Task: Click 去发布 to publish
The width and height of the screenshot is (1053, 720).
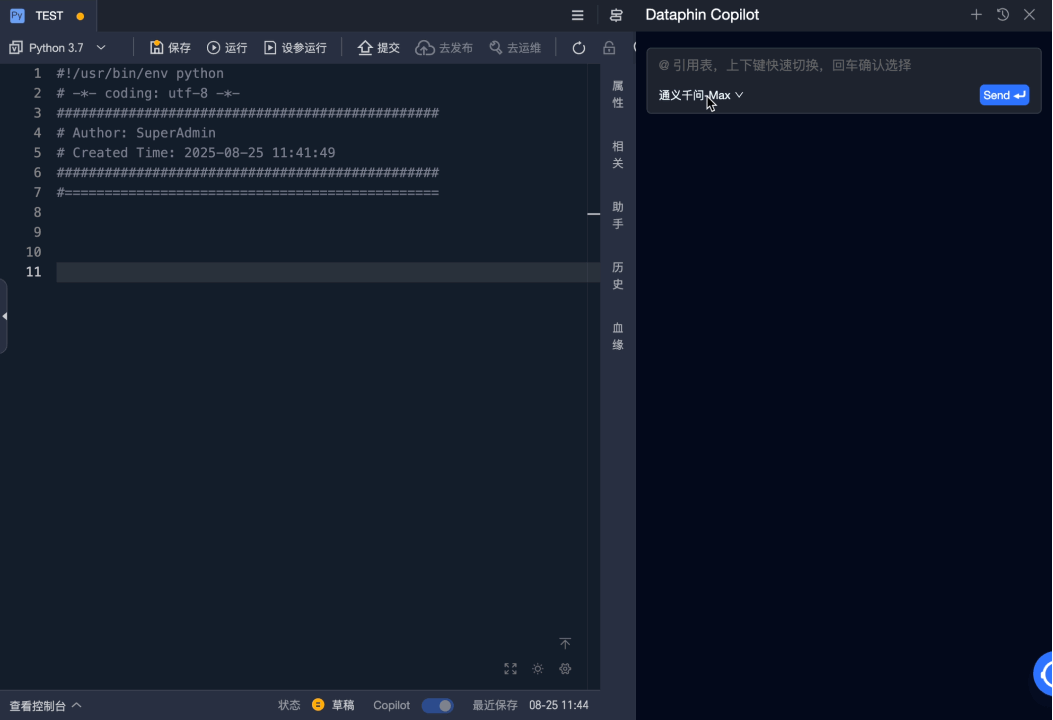Action: coord(444,48)
